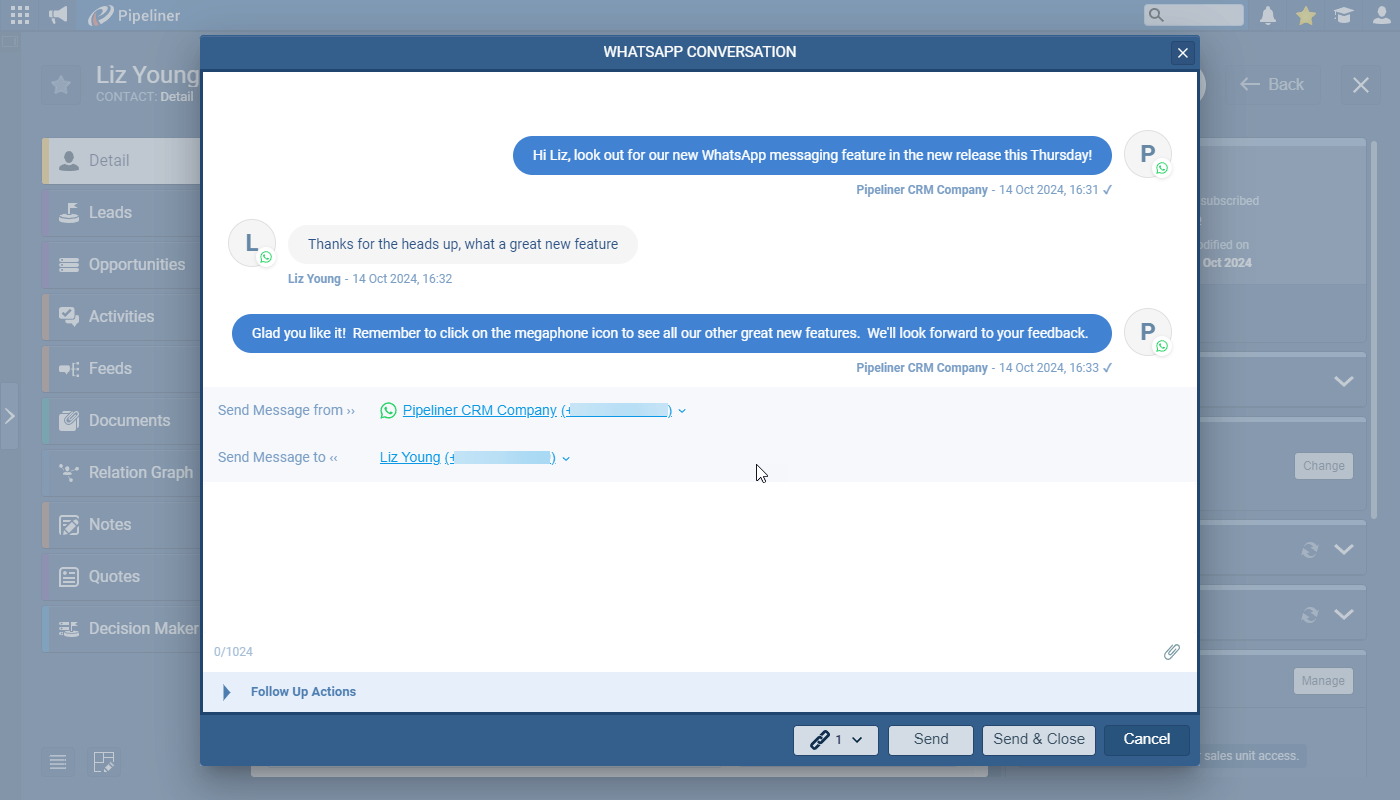This screenshot has width=1400, height=800.
Task: Click the favorite star beside Liz Young
Action: click(x=61, y=85)
